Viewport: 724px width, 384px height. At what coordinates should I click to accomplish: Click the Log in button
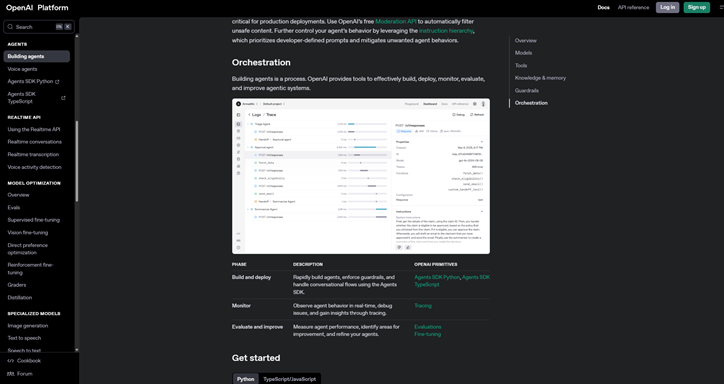667,7
